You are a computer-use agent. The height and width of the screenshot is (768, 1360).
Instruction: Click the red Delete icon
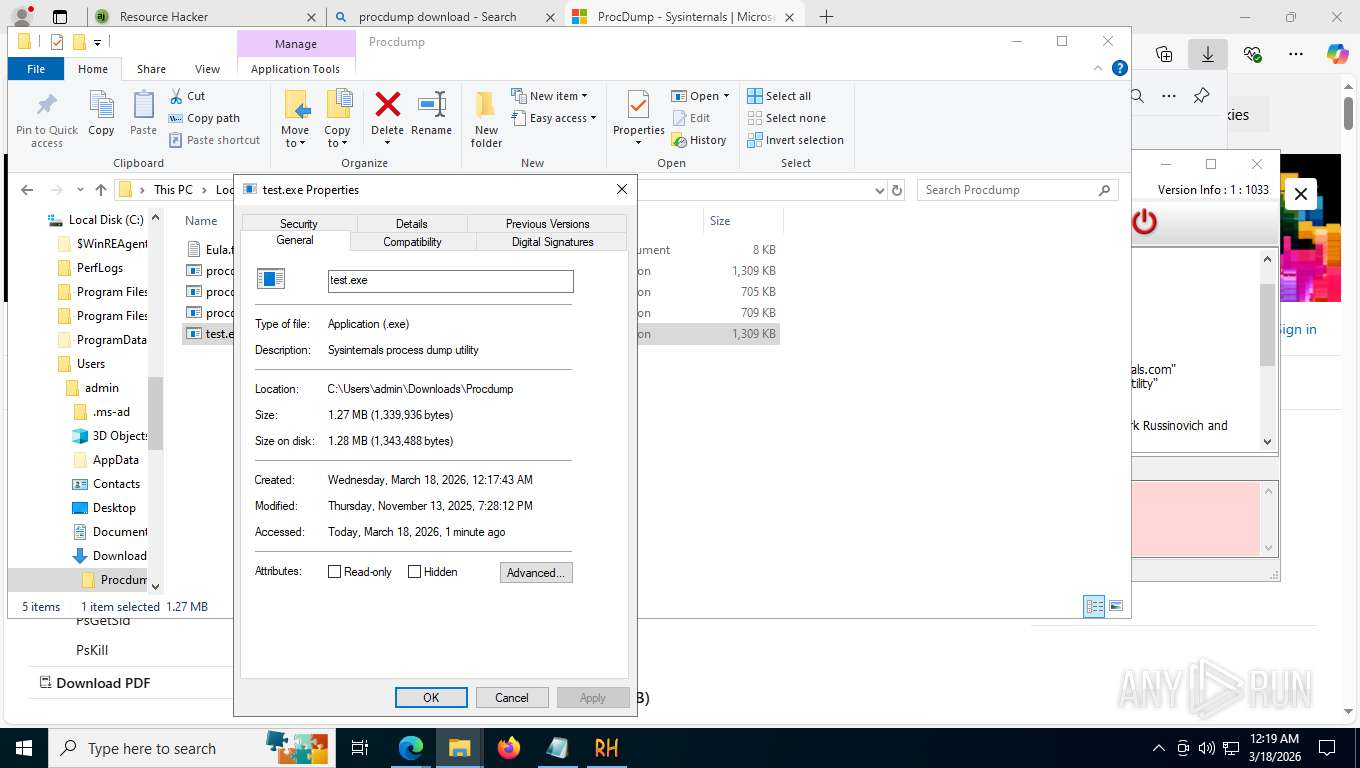click(387, 104)
